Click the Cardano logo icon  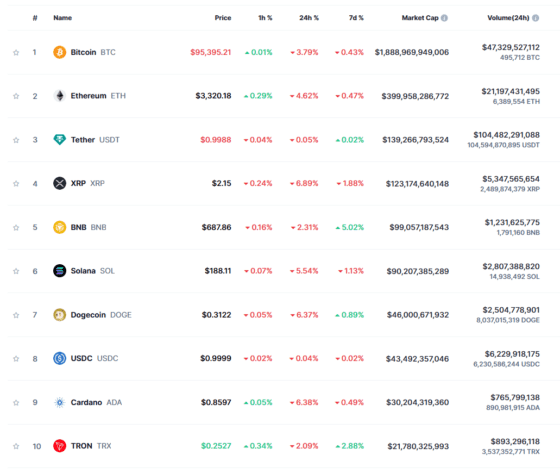click(x=60, y=402)
